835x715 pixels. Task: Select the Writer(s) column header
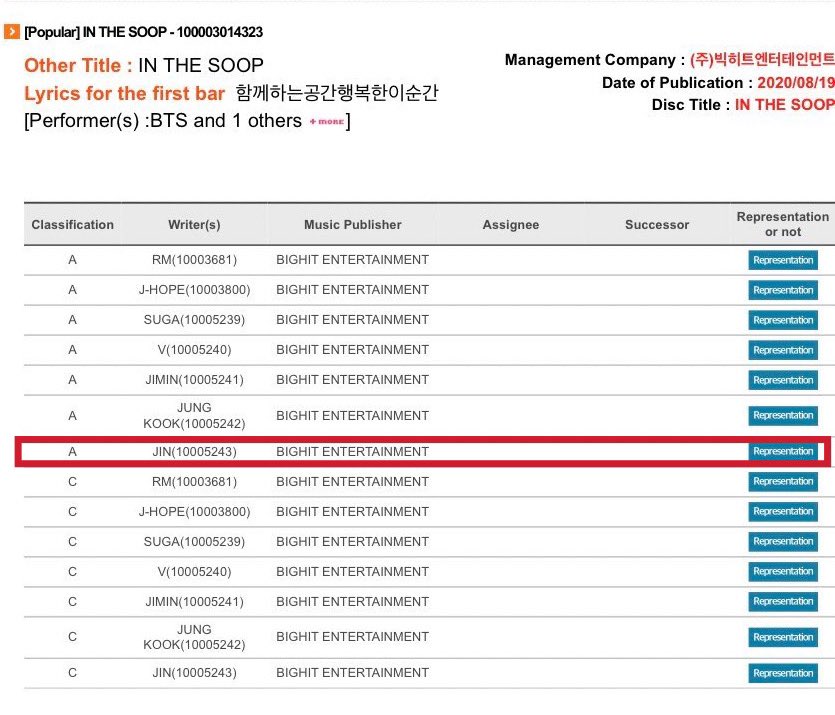(x=194, y=225)
